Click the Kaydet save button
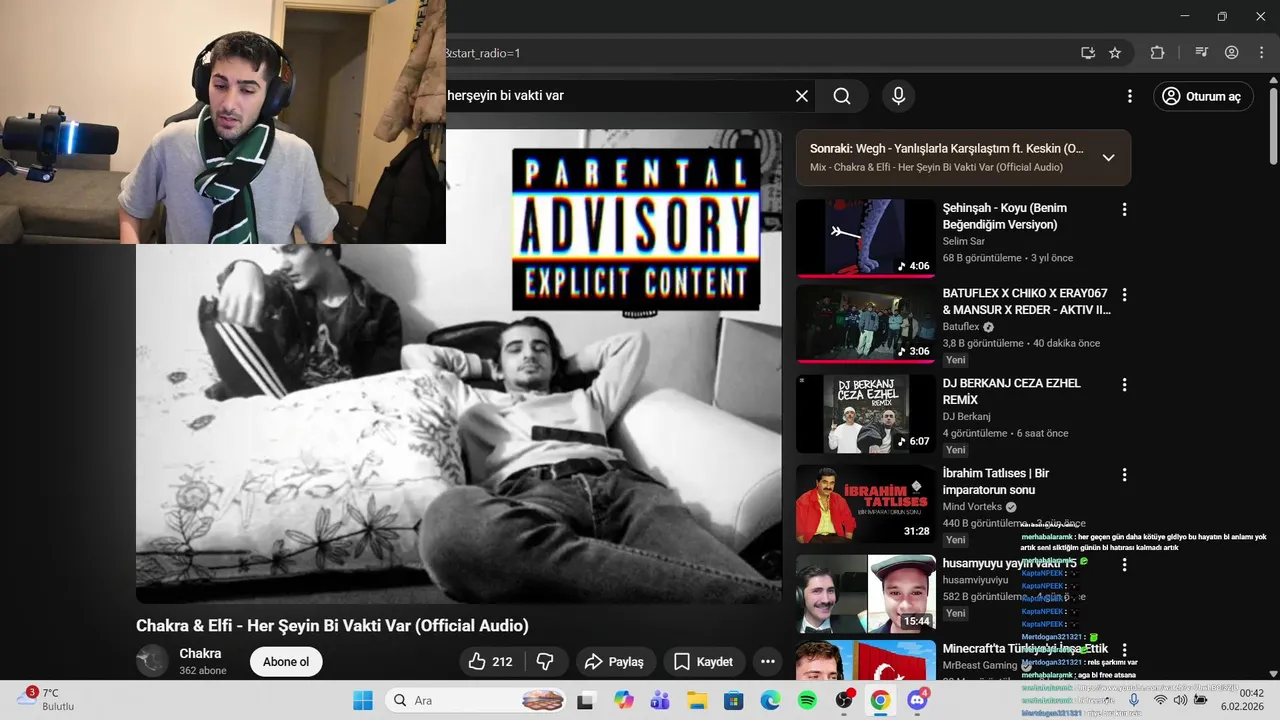1280x720 pixels. pos(704,662)
